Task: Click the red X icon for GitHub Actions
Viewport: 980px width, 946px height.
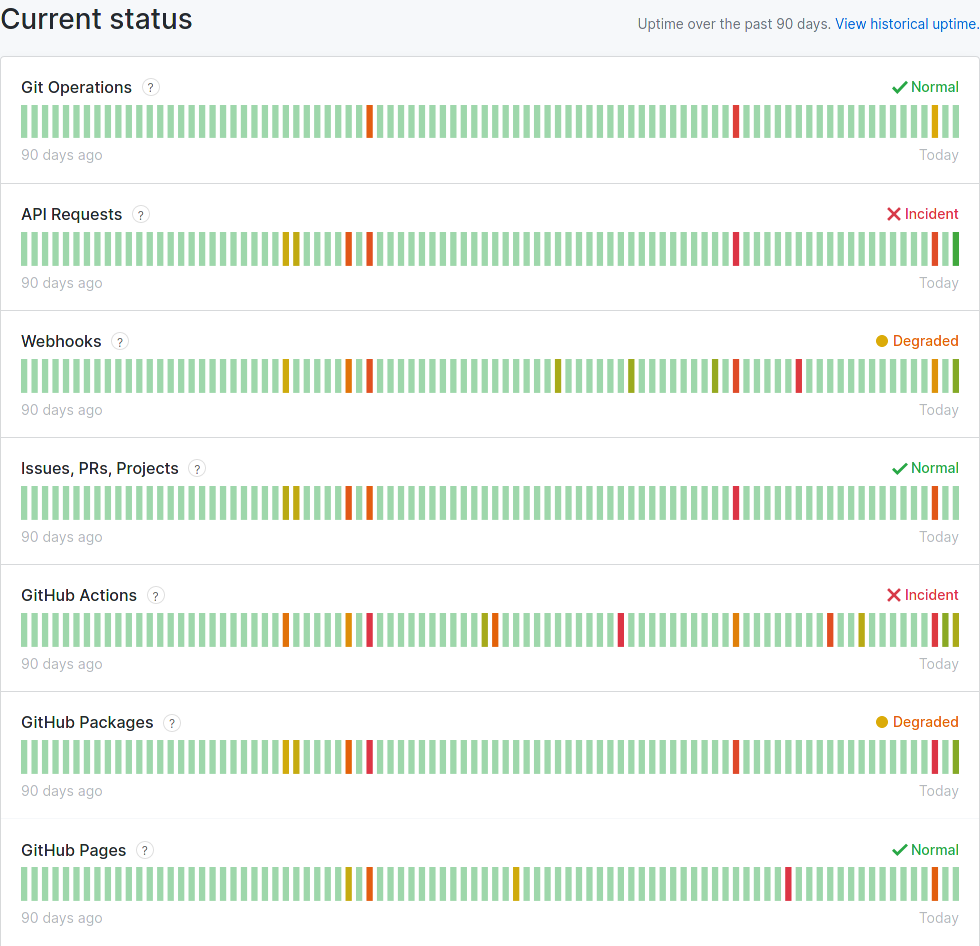Action: point(894,595)
